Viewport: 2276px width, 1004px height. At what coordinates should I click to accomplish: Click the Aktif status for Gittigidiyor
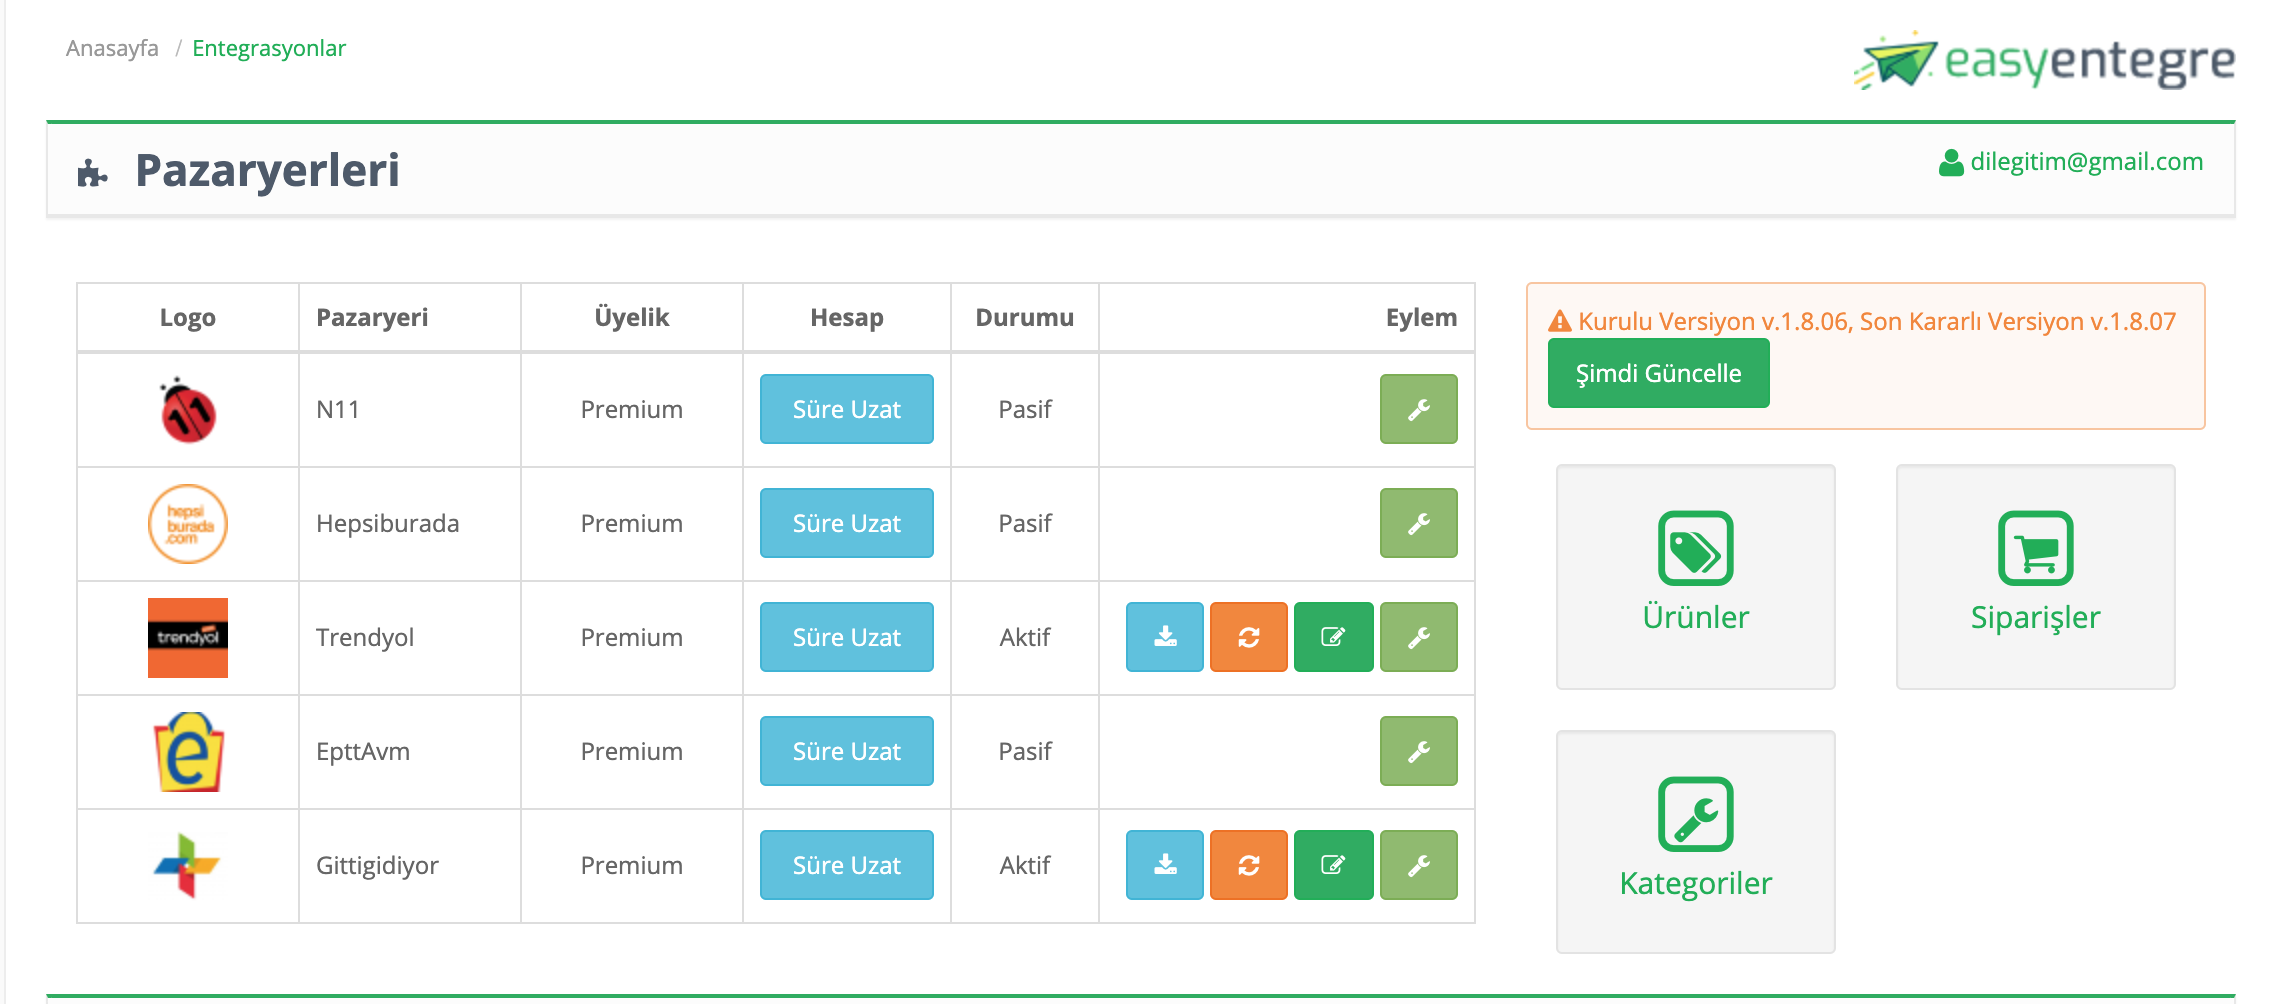pos(1025,866)
